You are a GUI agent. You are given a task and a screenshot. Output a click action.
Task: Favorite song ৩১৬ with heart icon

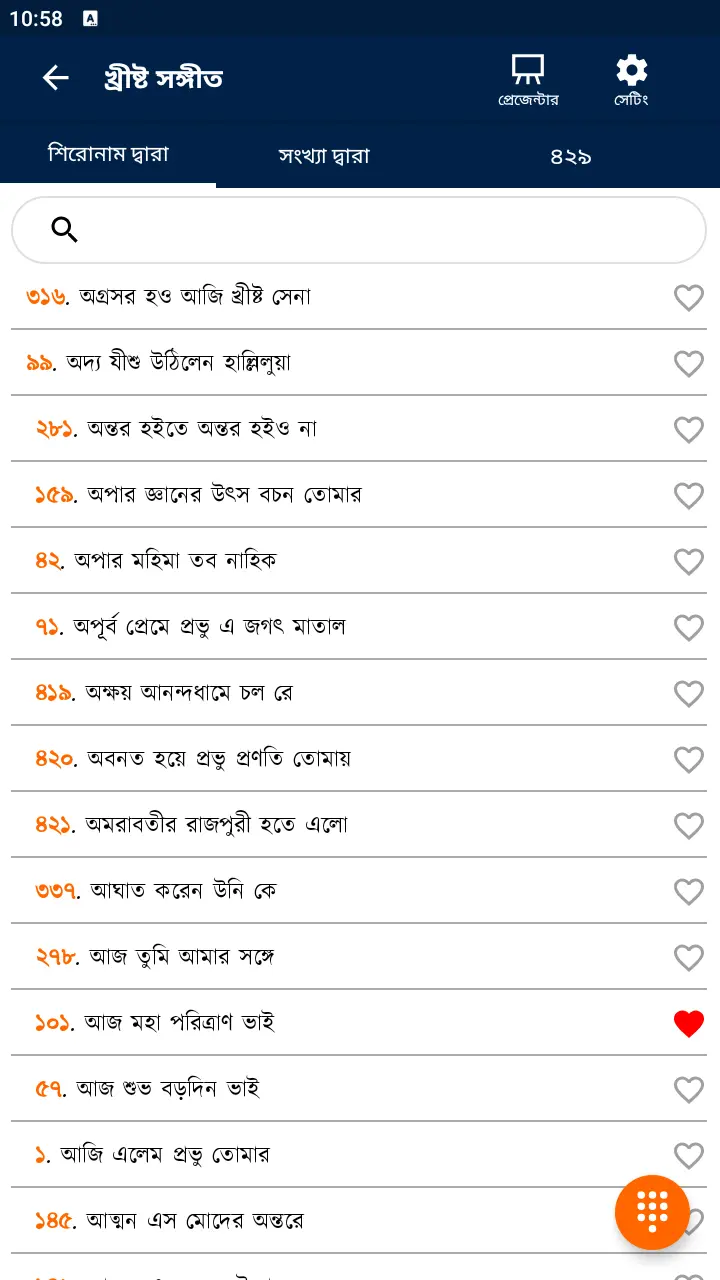point(688,297)
